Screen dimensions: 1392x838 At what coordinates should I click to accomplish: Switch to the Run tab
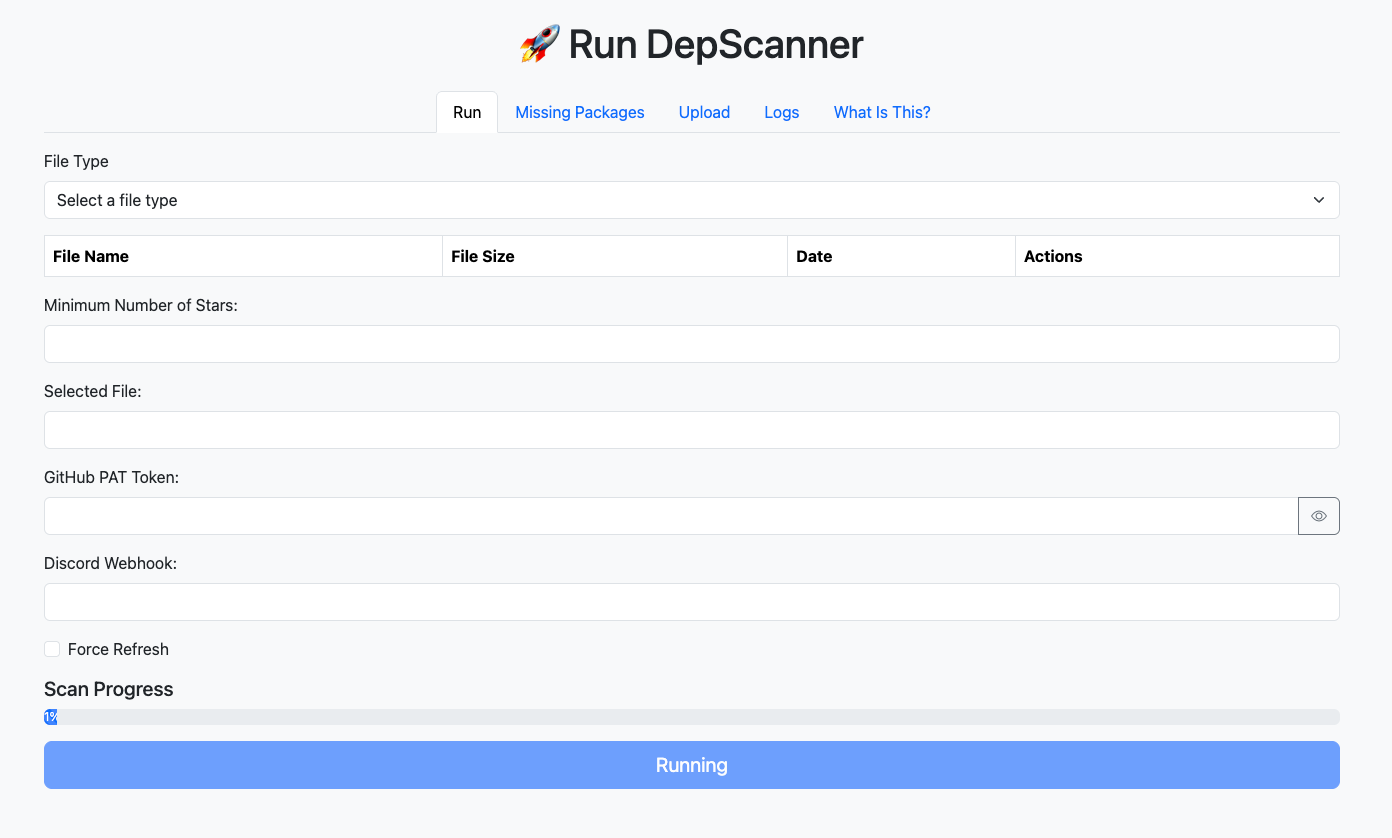(467, 113)
